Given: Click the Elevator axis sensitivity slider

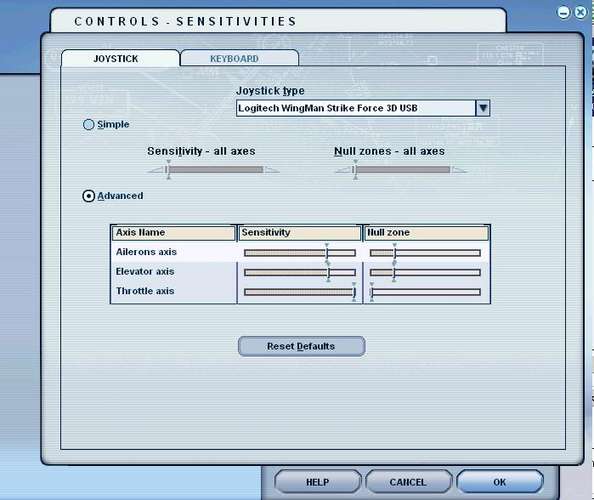Looking at the screenshot, I should pyautogui.click(x=300, y=272).
